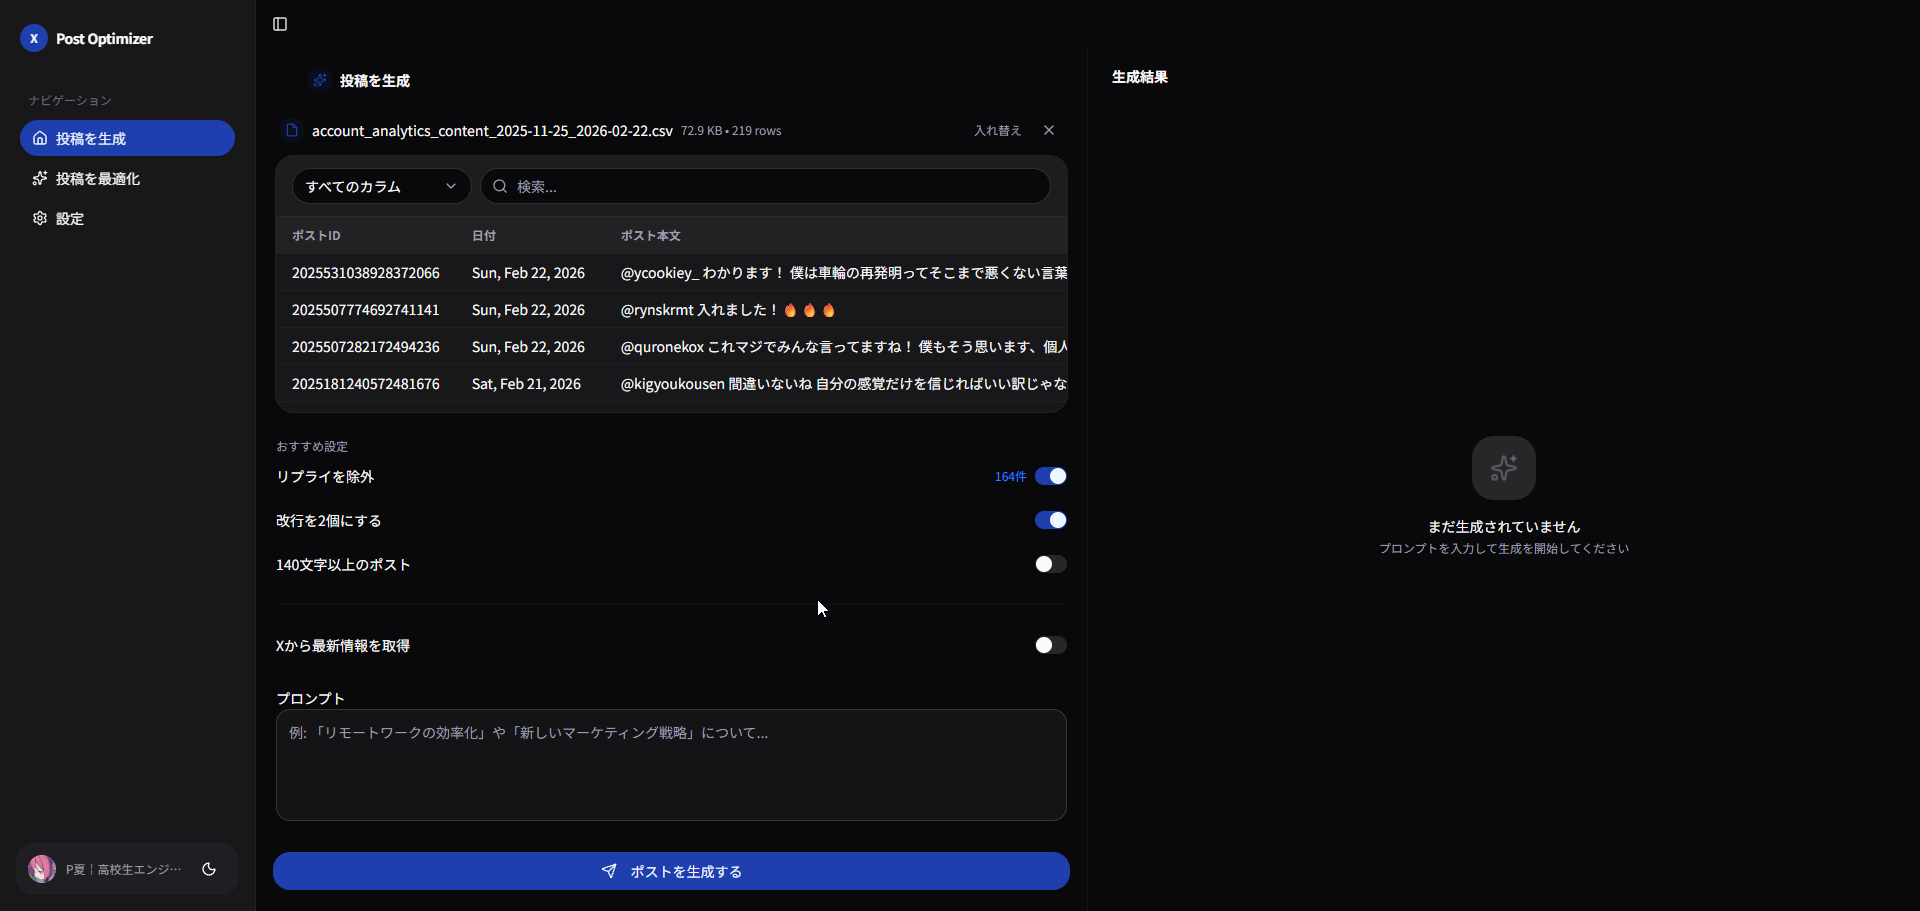Enable Xから最新情報を取得 toggle
Image resolution: width=1920 pixels, height=911 pixels.
1050,645
